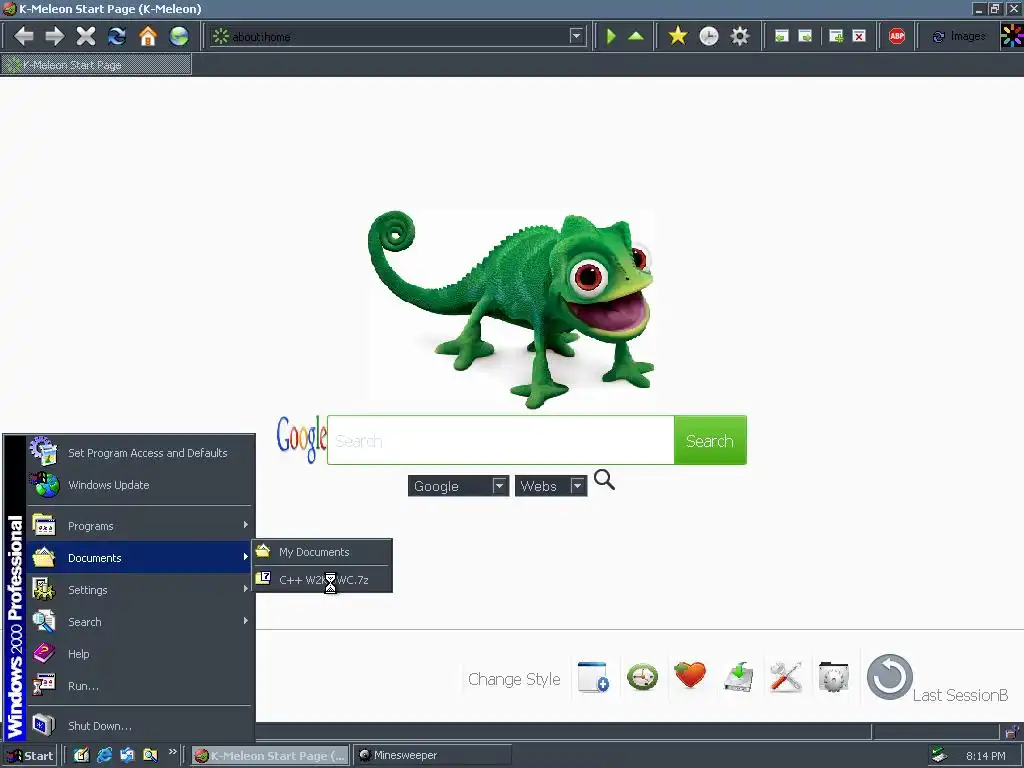1024x768 pixels.
Task: Open the Google search engine dropdown
Action: 458,486
